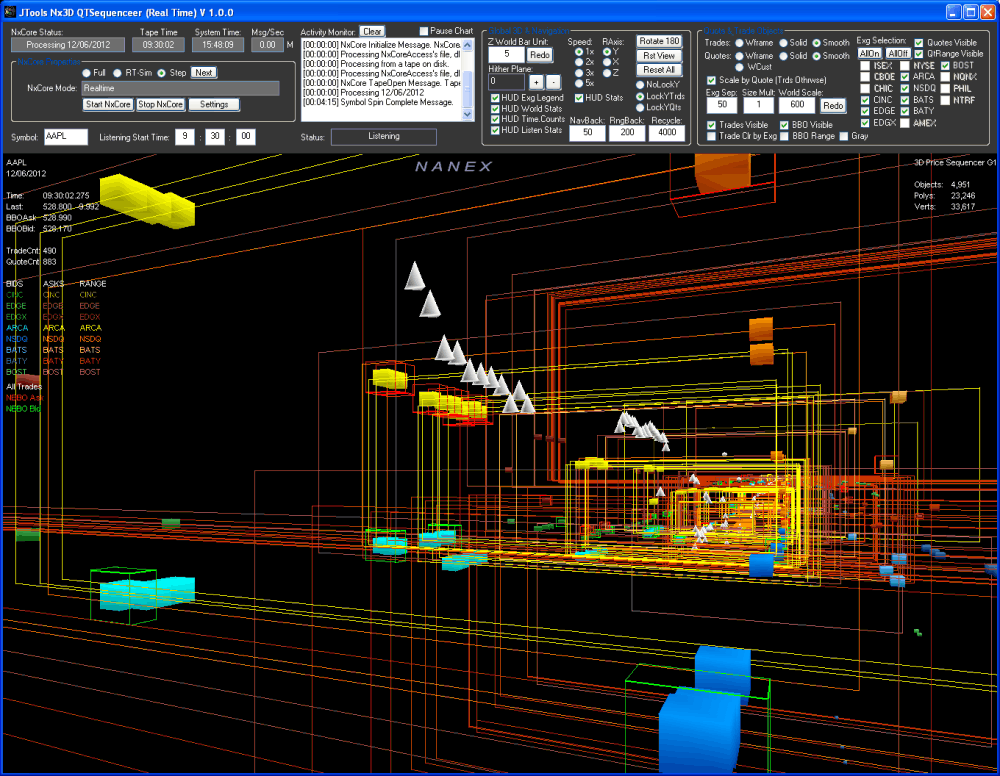
Task: Click the Listening Start Time hour field
Action: click(184, 136)
